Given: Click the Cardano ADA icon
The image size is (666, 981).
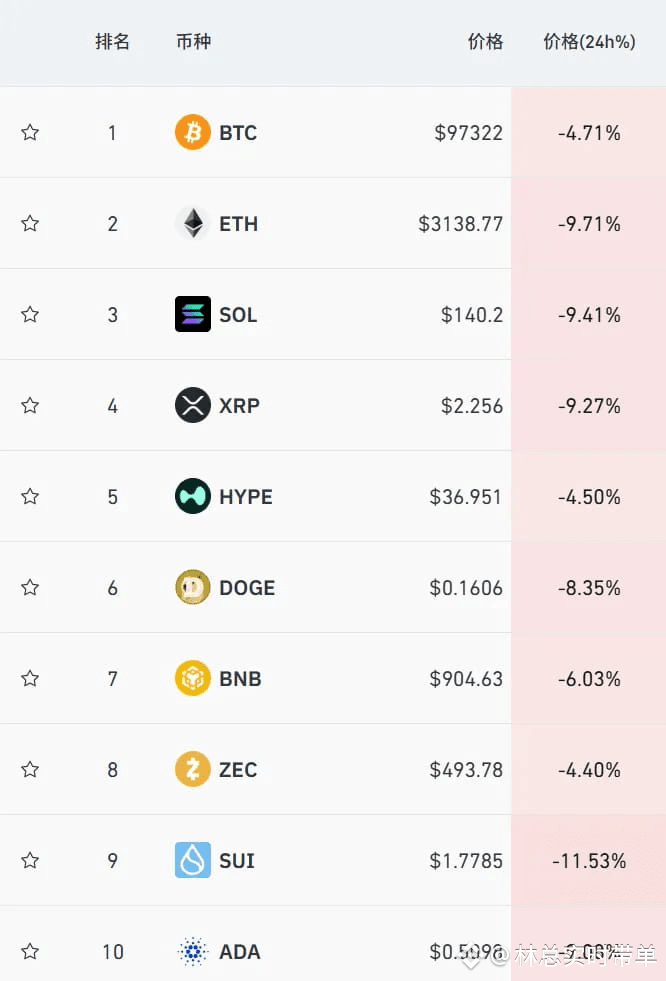Looking at the screenshot, I should click(193, 951).
